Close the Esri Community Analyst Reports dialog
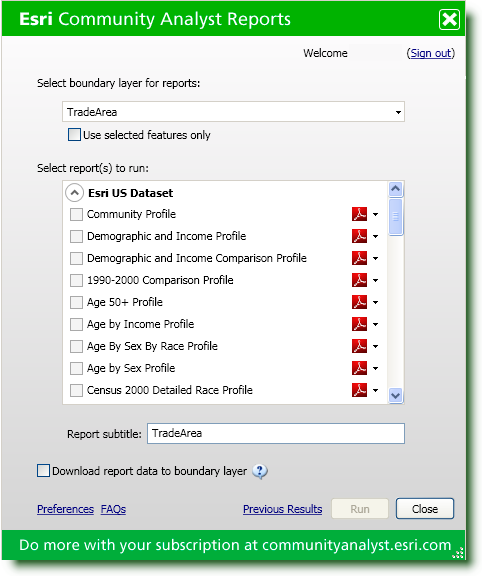This screenshot has width=482, height=576. coord(449,19)
